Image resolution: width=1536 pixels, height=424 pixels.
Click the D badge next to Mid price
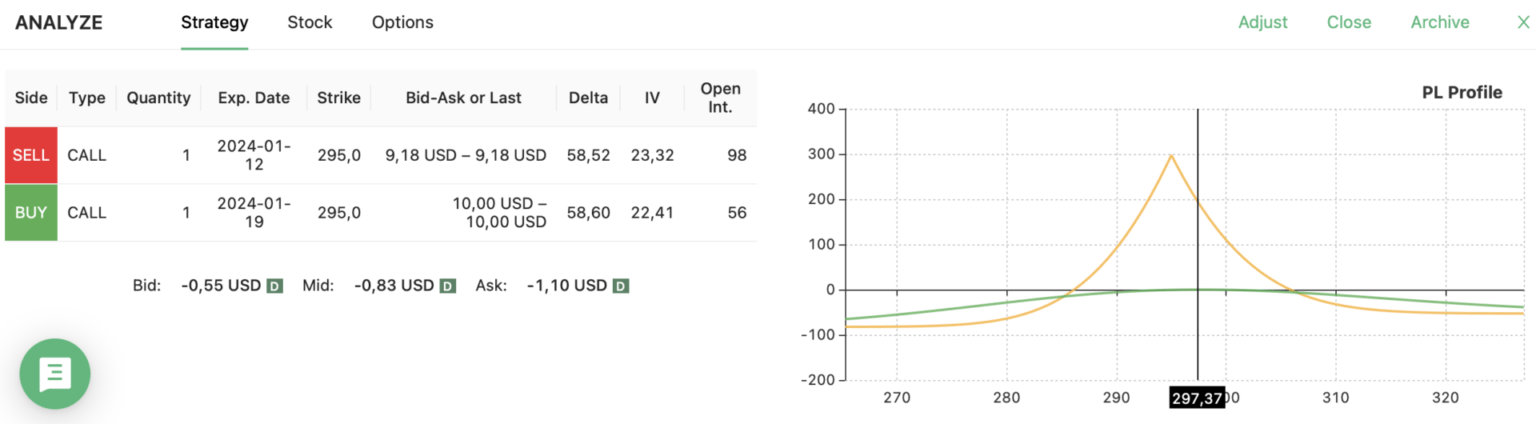448,286
